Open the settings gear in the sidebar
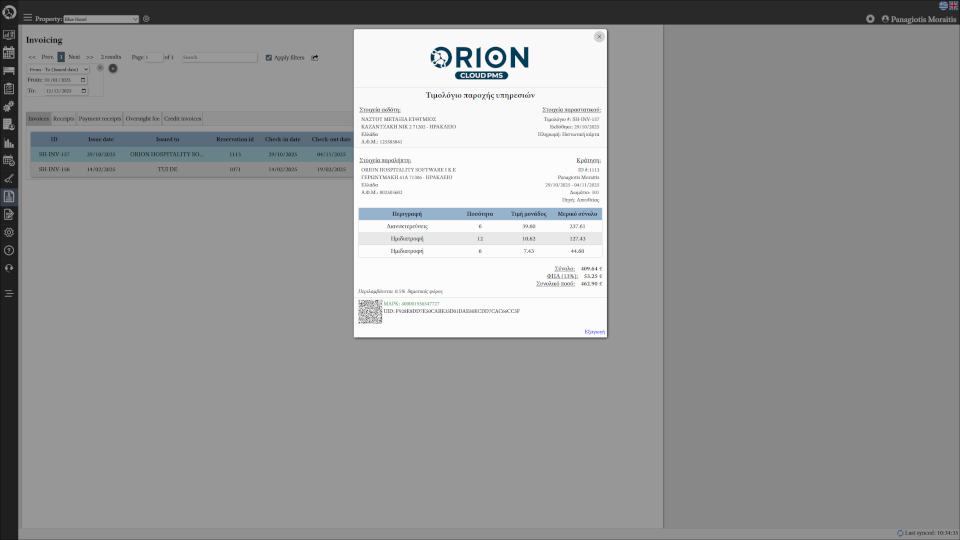 pos(9,232)
